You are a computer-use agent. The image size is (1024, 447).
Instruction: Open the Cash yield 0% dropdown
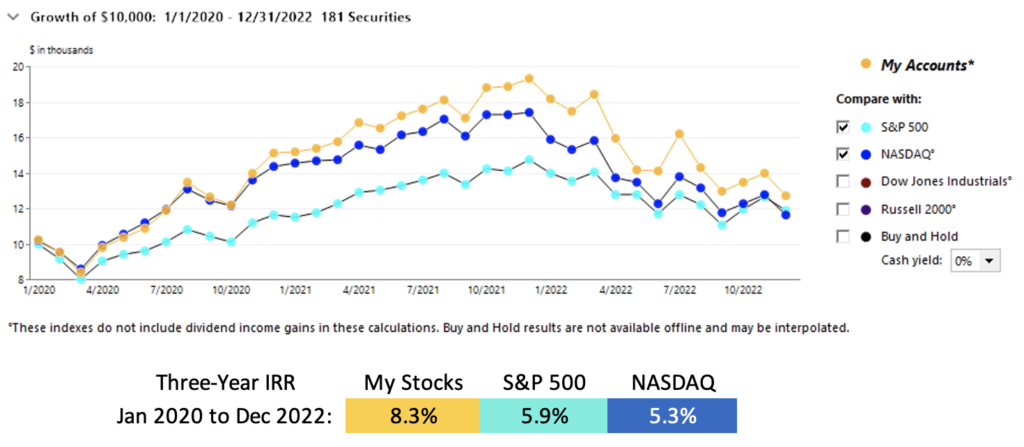tap(976, 260)
